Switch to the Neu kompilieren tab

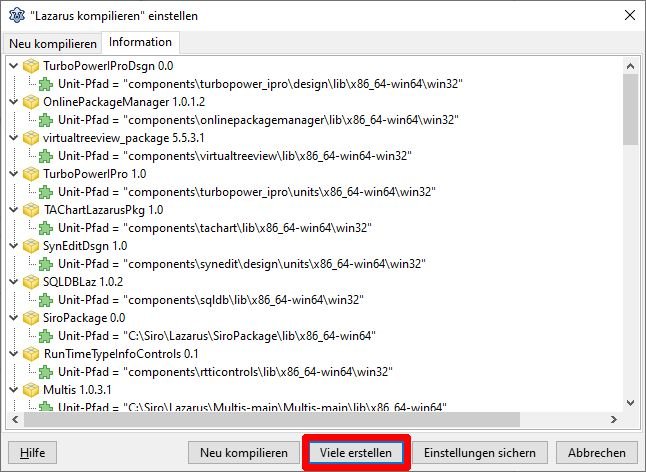[53, 44]
